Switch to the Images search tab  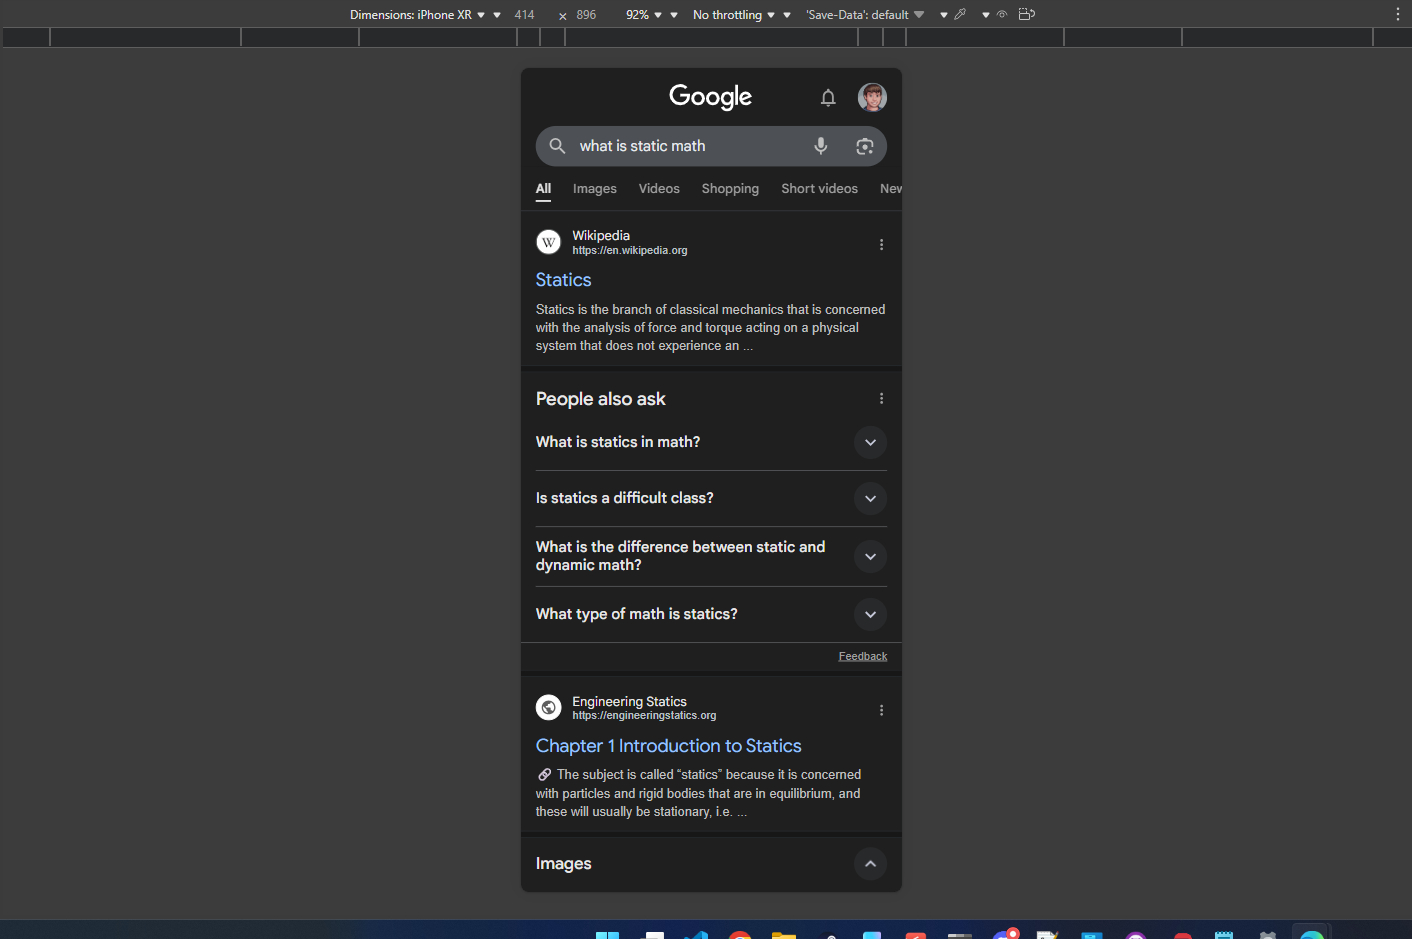click(594, 189)
